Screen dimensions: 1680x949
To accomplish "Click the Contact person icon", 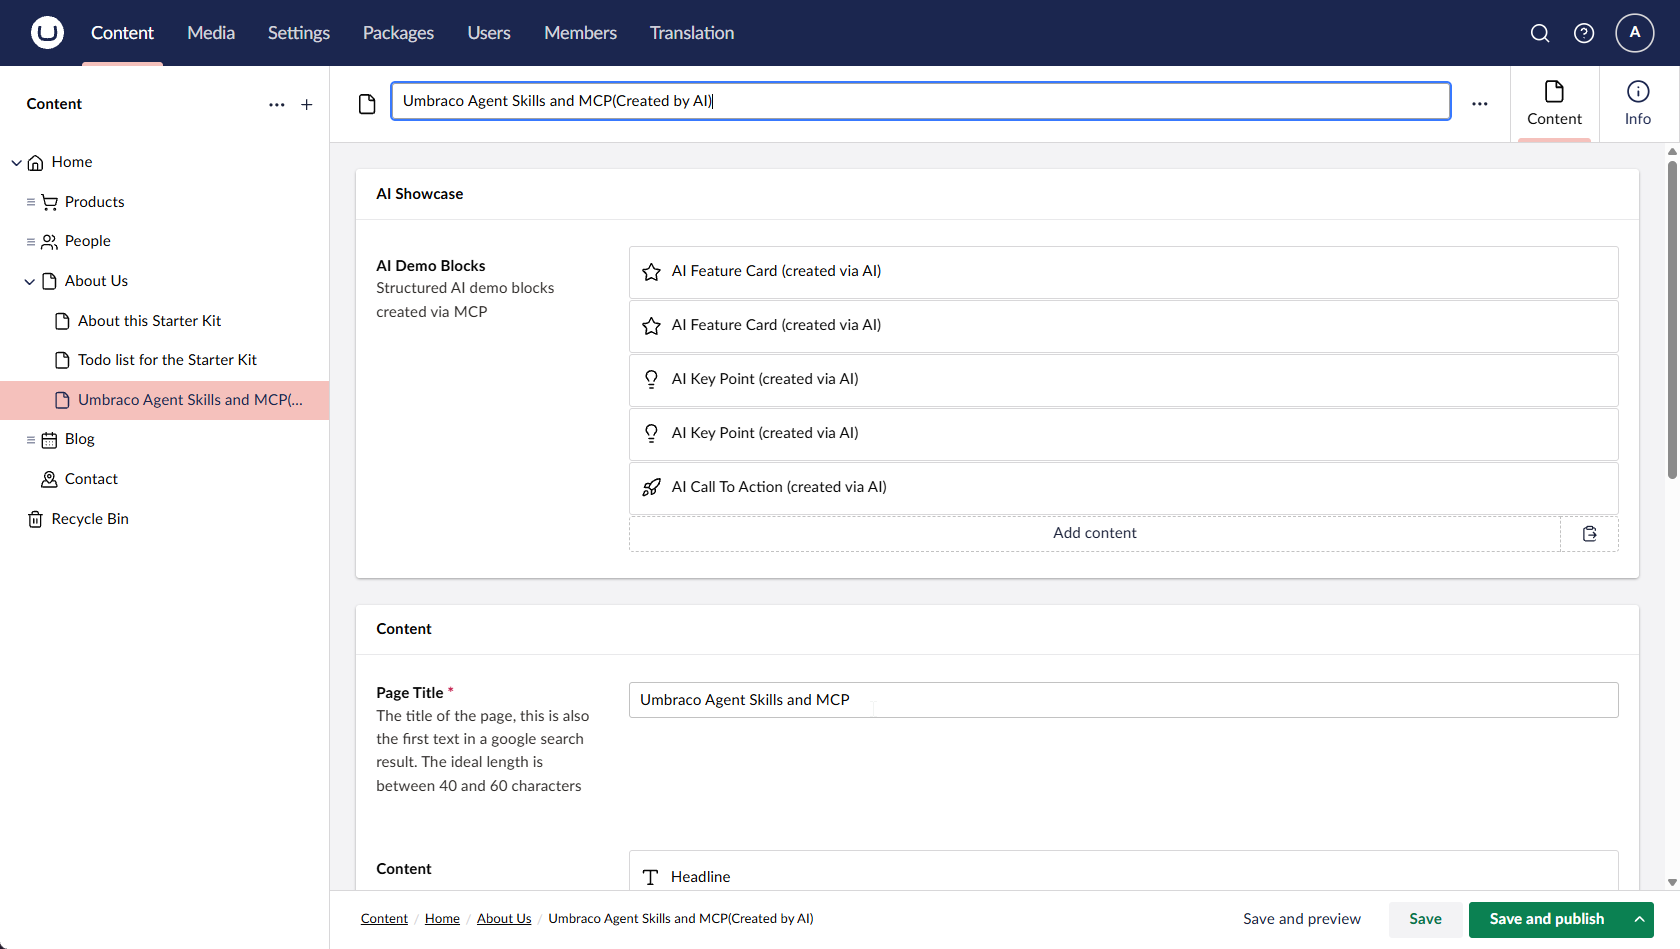I will click(x=49, y=479).
